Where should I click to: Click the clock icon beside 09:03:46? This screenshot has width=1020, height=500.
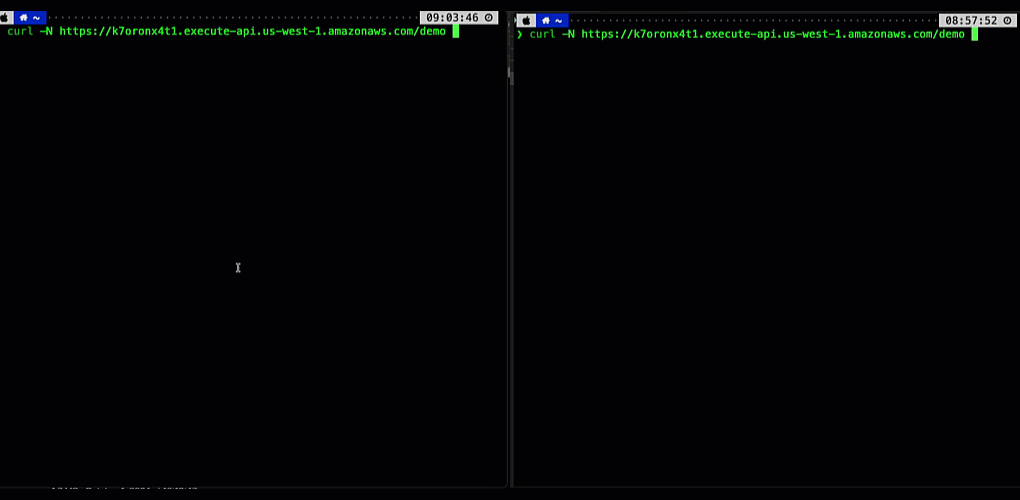(489, 18)
